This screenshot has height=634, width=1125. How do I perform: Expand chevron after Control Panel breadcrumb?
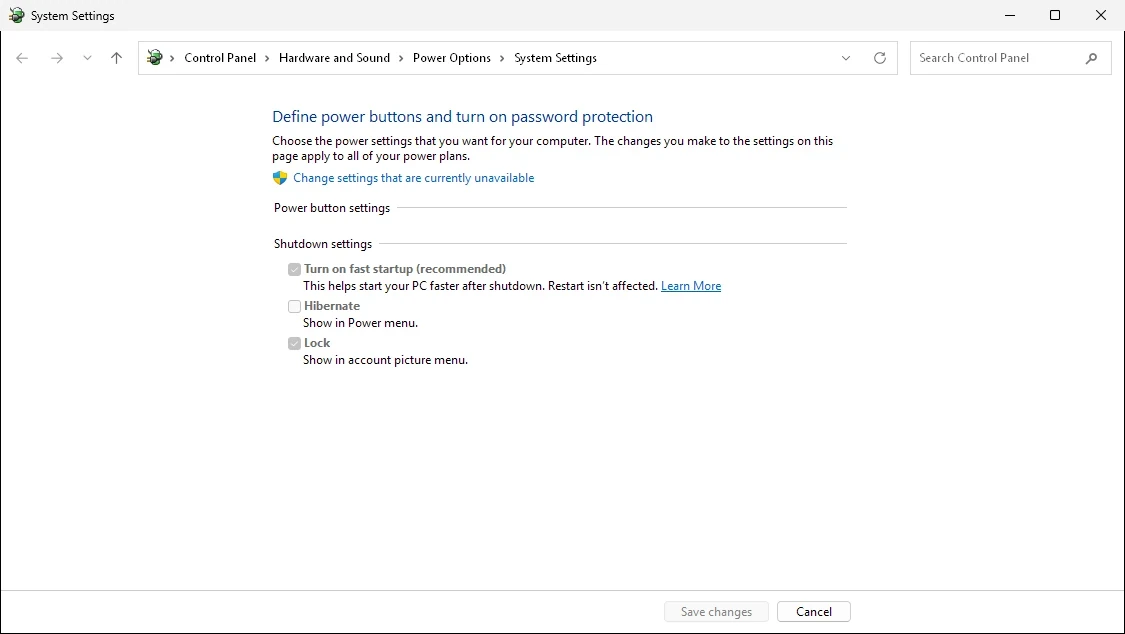pyautogui.click(x=268, y=58)
